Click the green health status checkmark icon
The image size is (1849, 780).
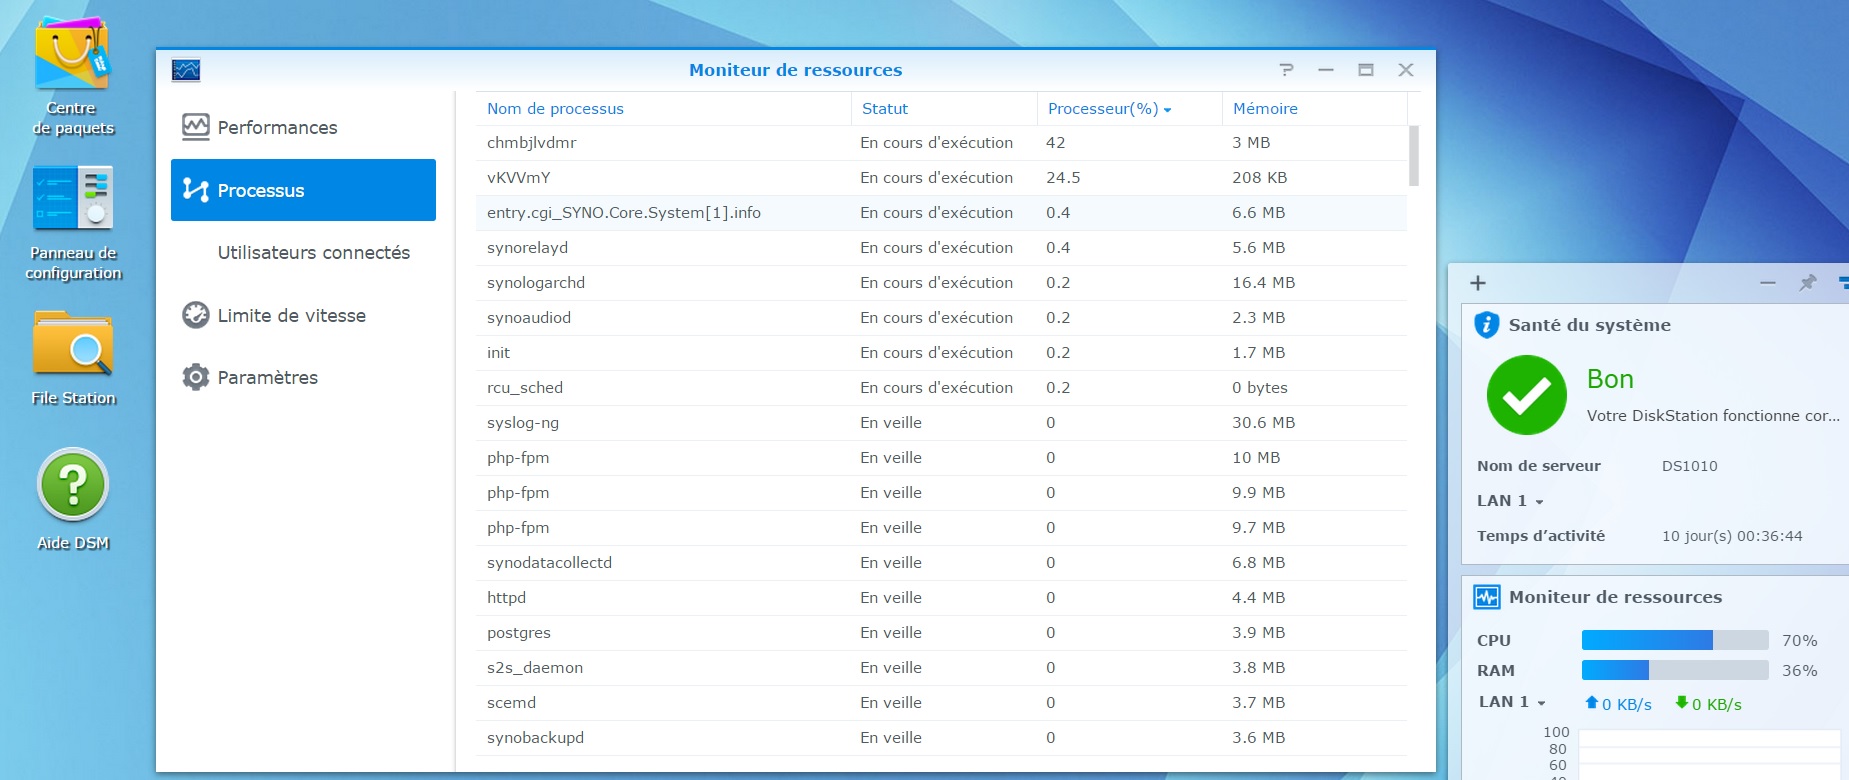click(x=1526, y=395)
